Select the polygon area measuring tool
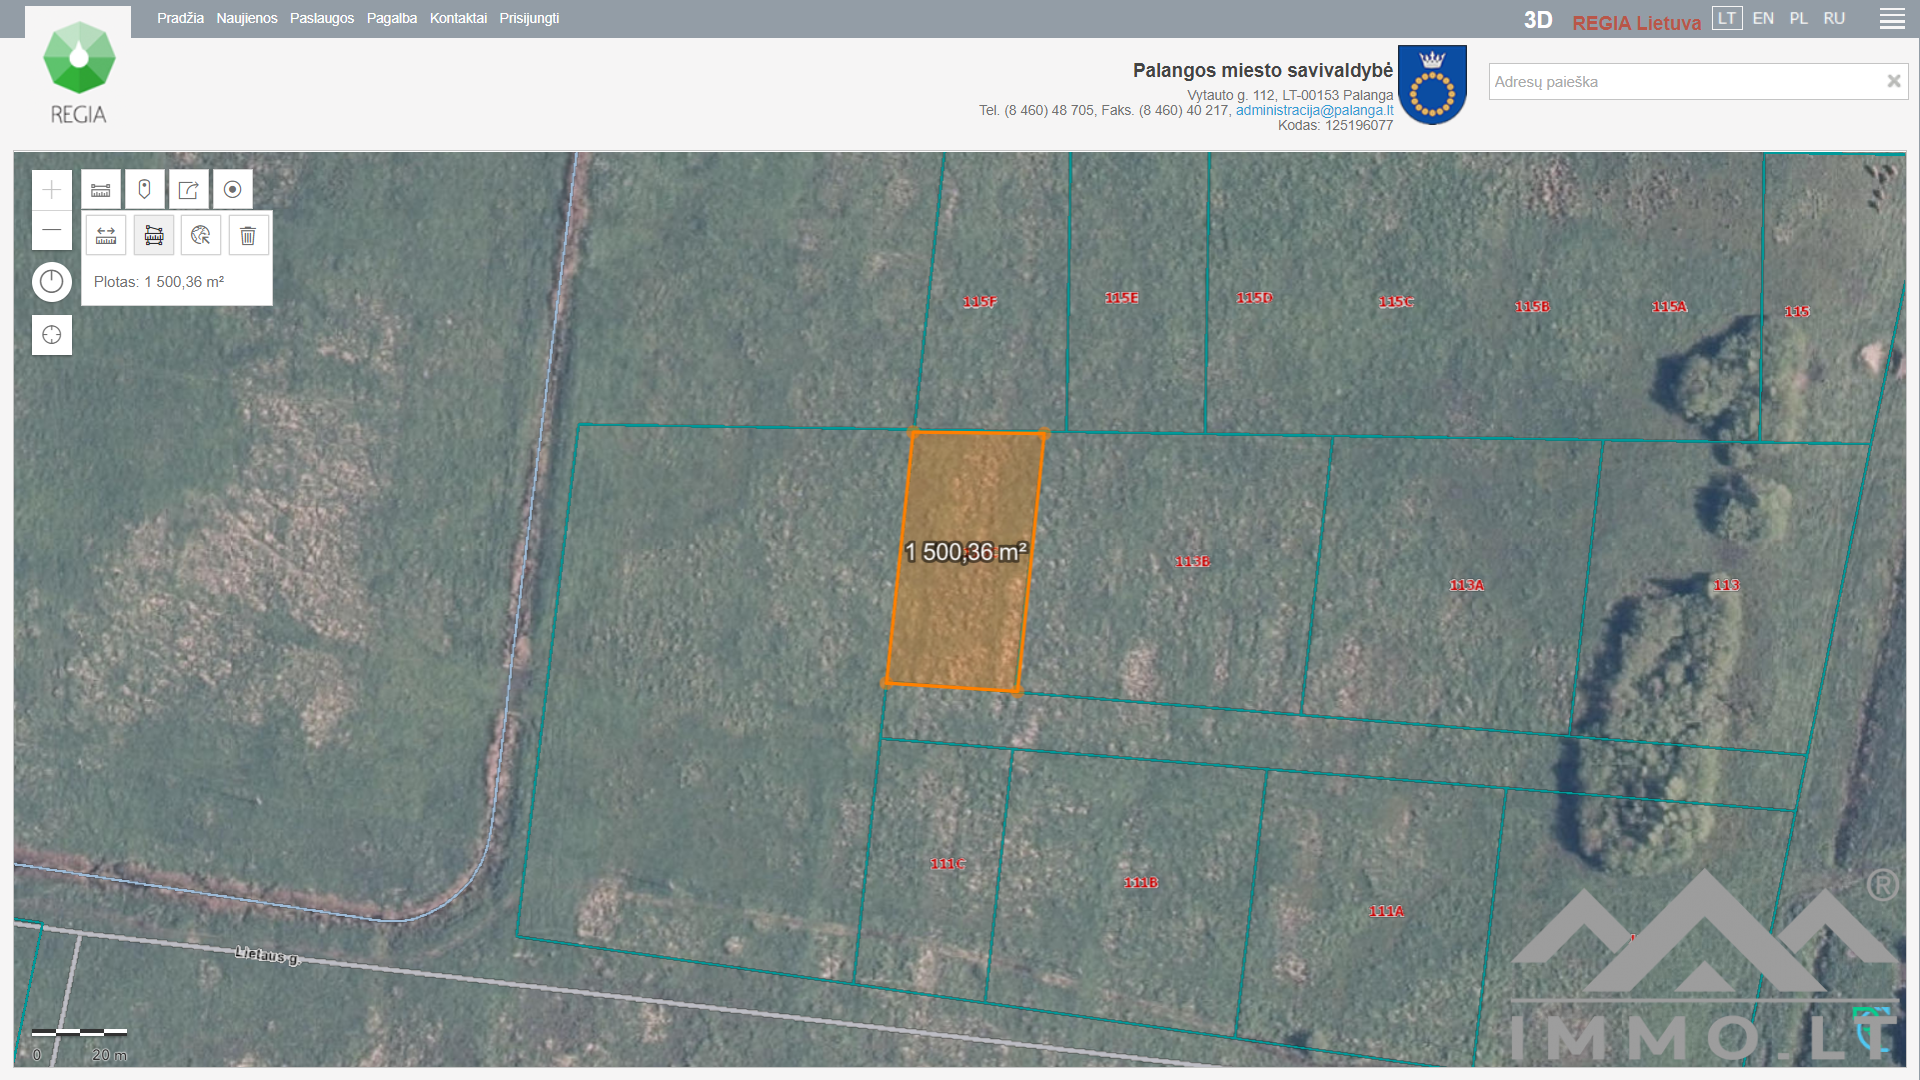1920x1080 pixels. tap(154, 235)
